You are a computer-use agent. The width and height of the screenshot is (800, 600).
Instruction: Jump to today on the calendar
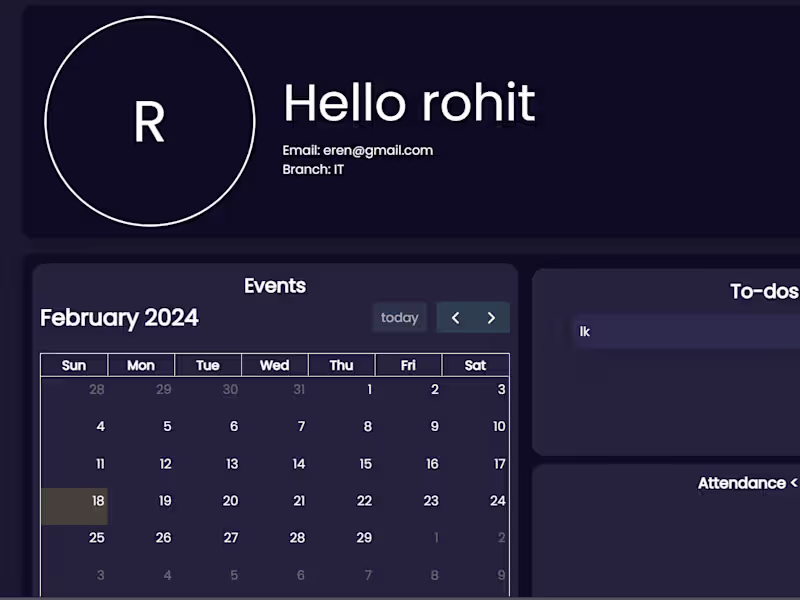pos(399,317)
